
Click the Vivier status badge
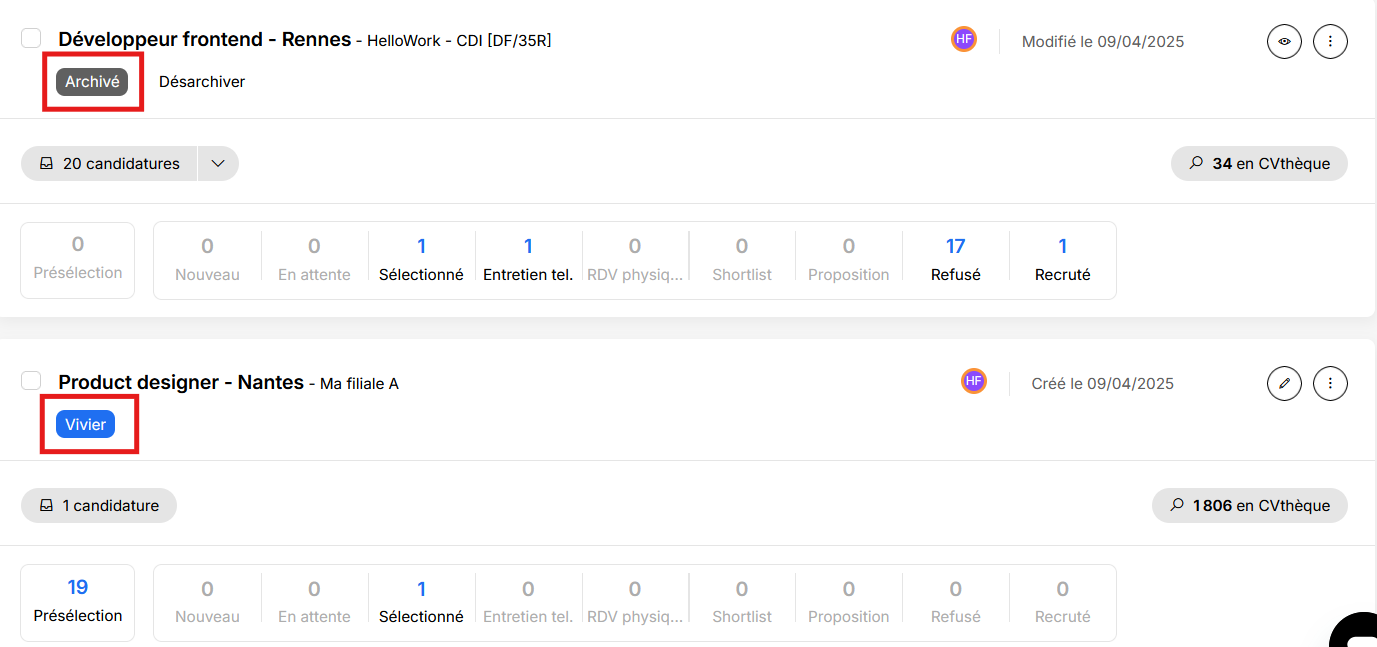pyautogui.click(x=86, y=424)
